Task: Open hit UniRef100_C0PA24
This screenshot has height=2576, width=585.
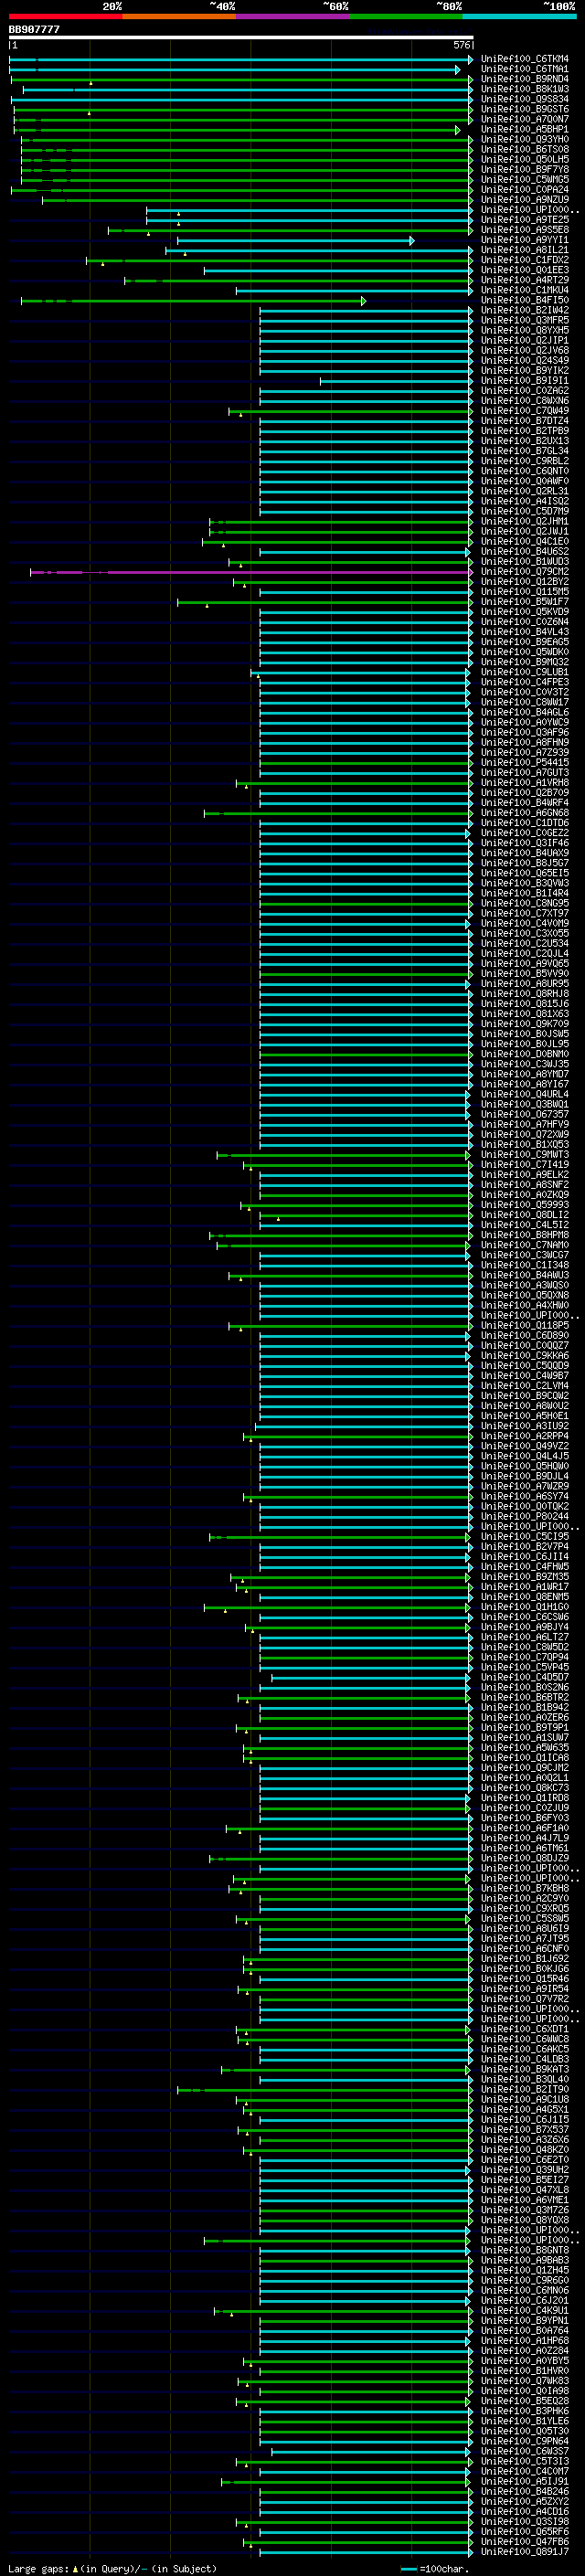Action: 525,190
